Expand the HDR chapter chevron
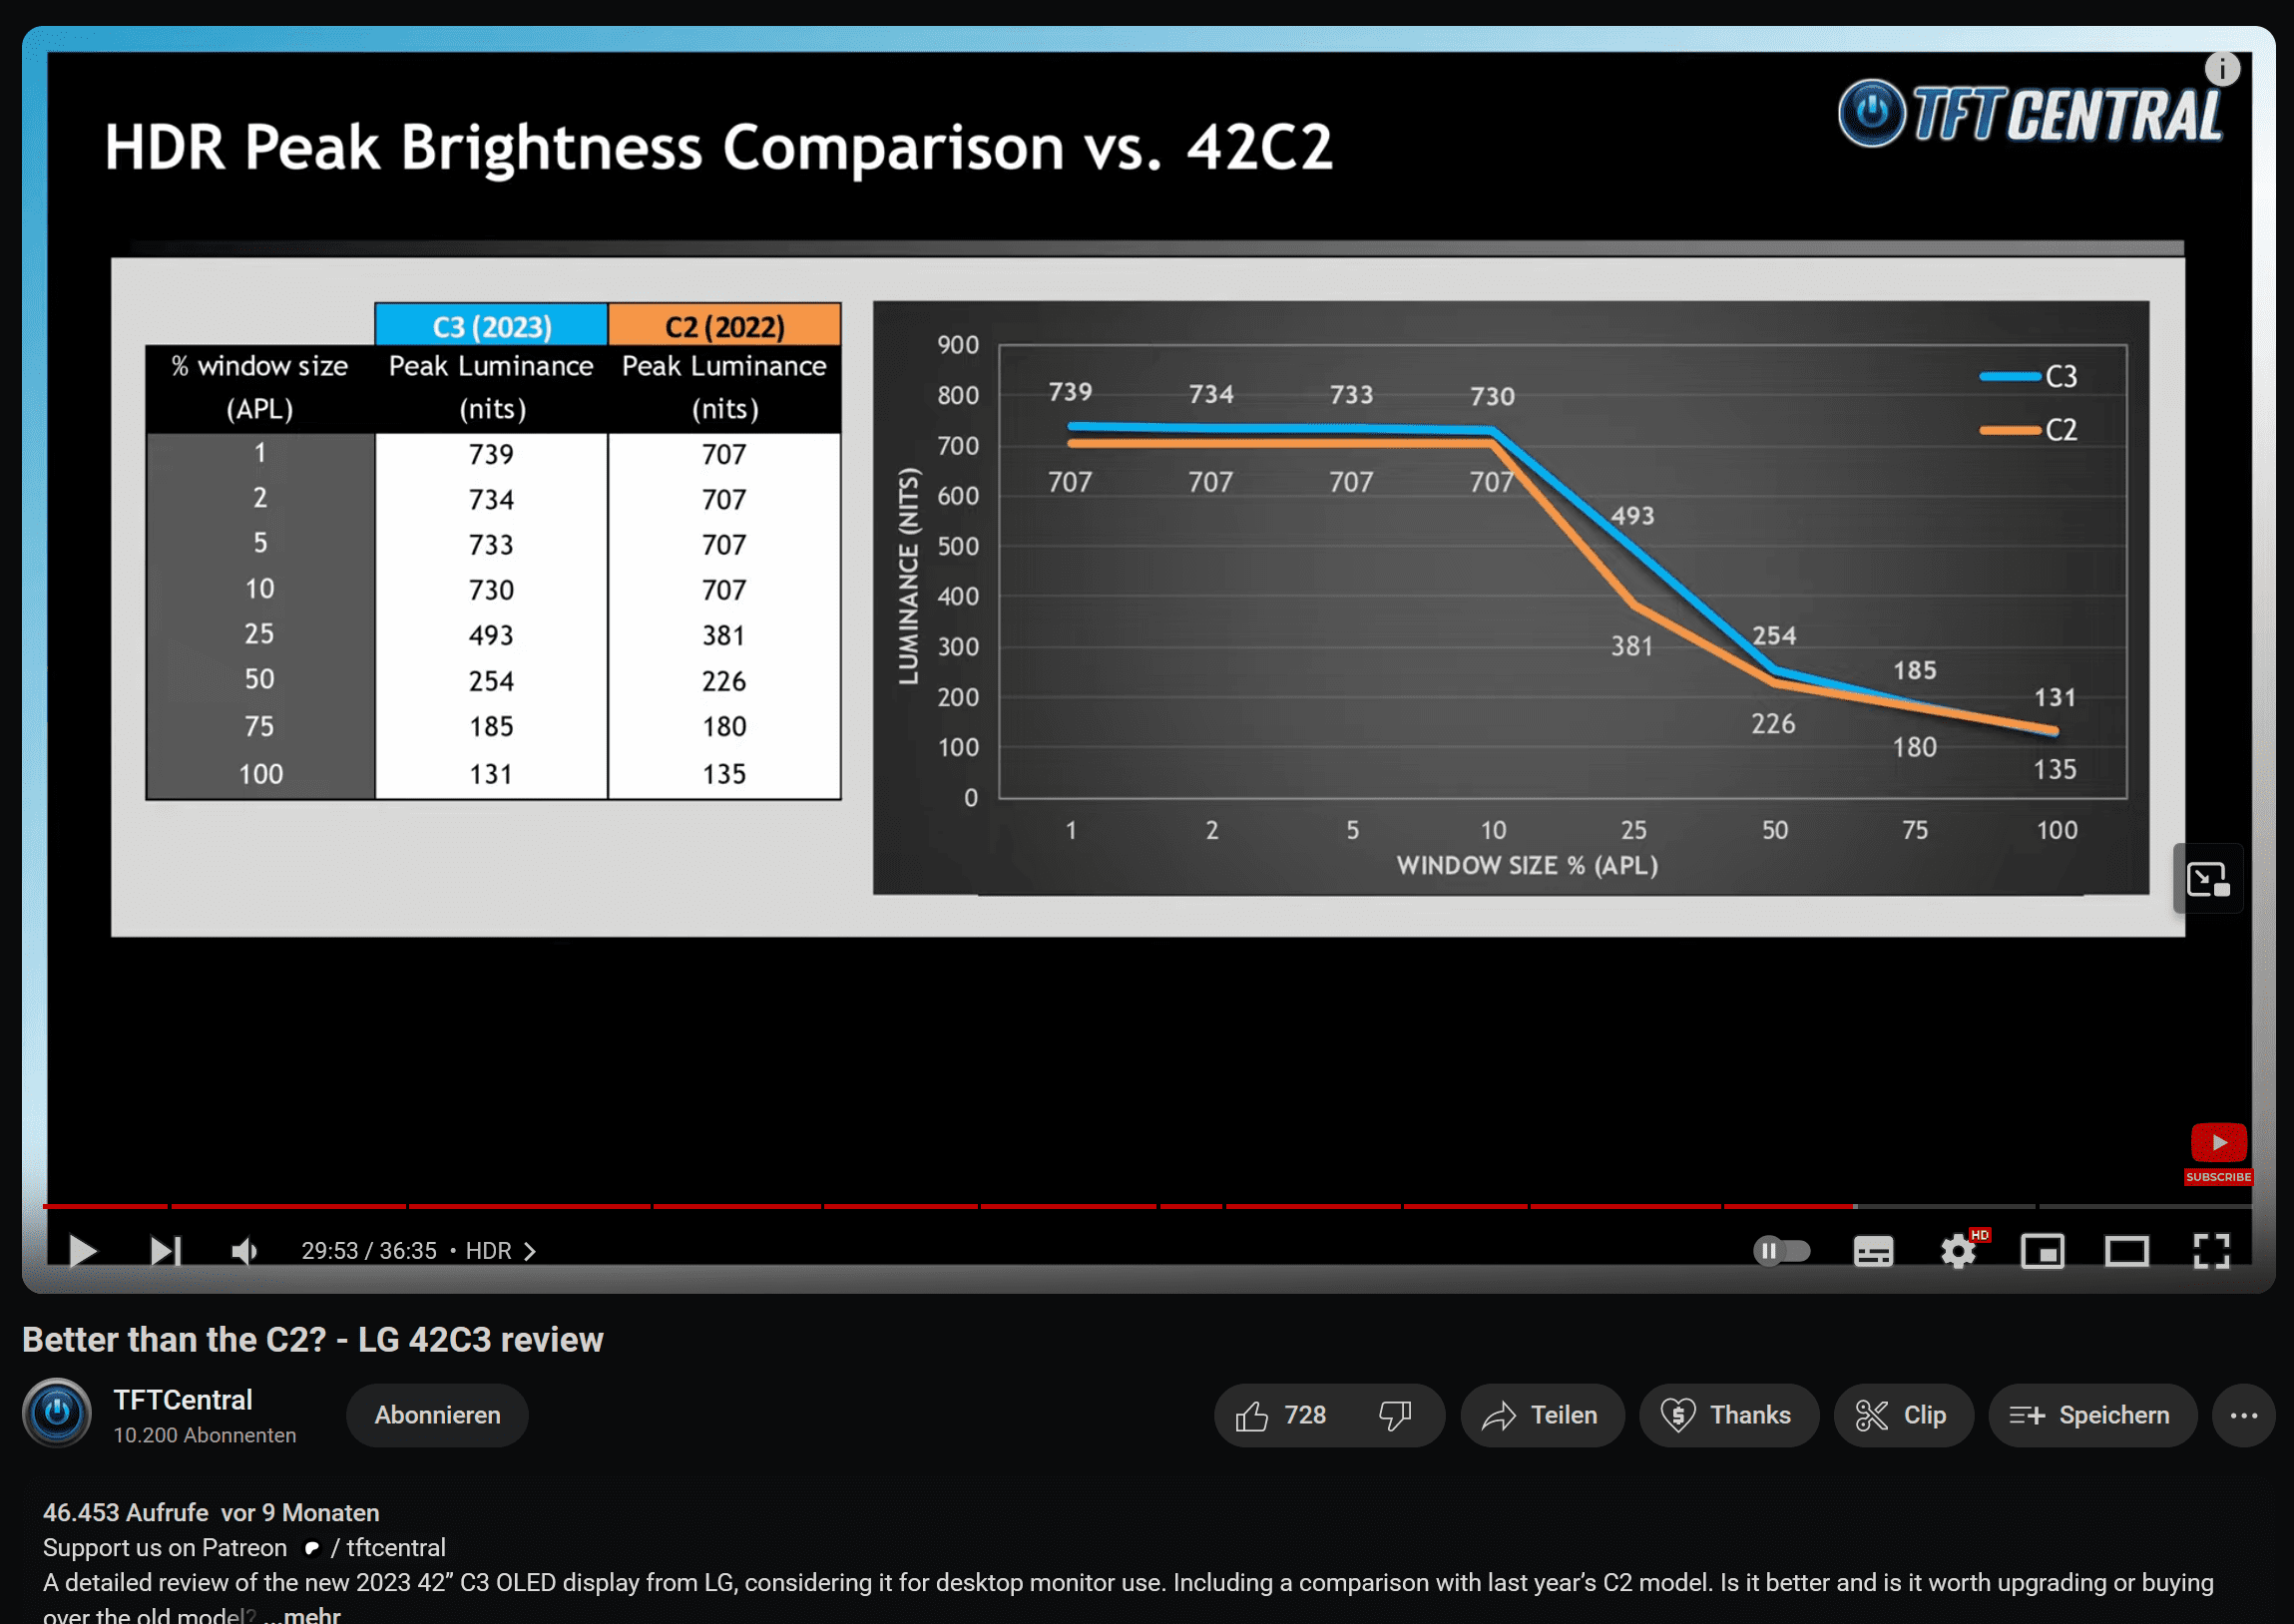 pyautogui.click(x=530, y=1251)
